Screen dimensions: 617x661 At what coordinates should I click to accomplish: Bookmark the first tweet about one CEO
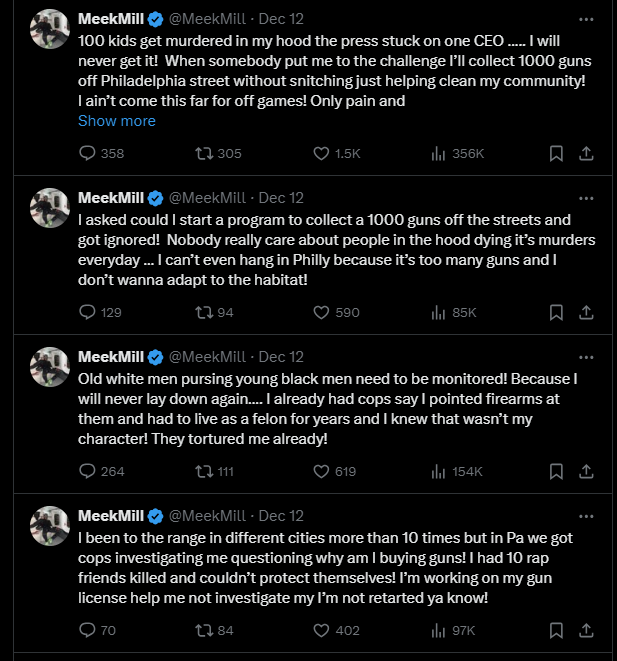coord(557,154)
